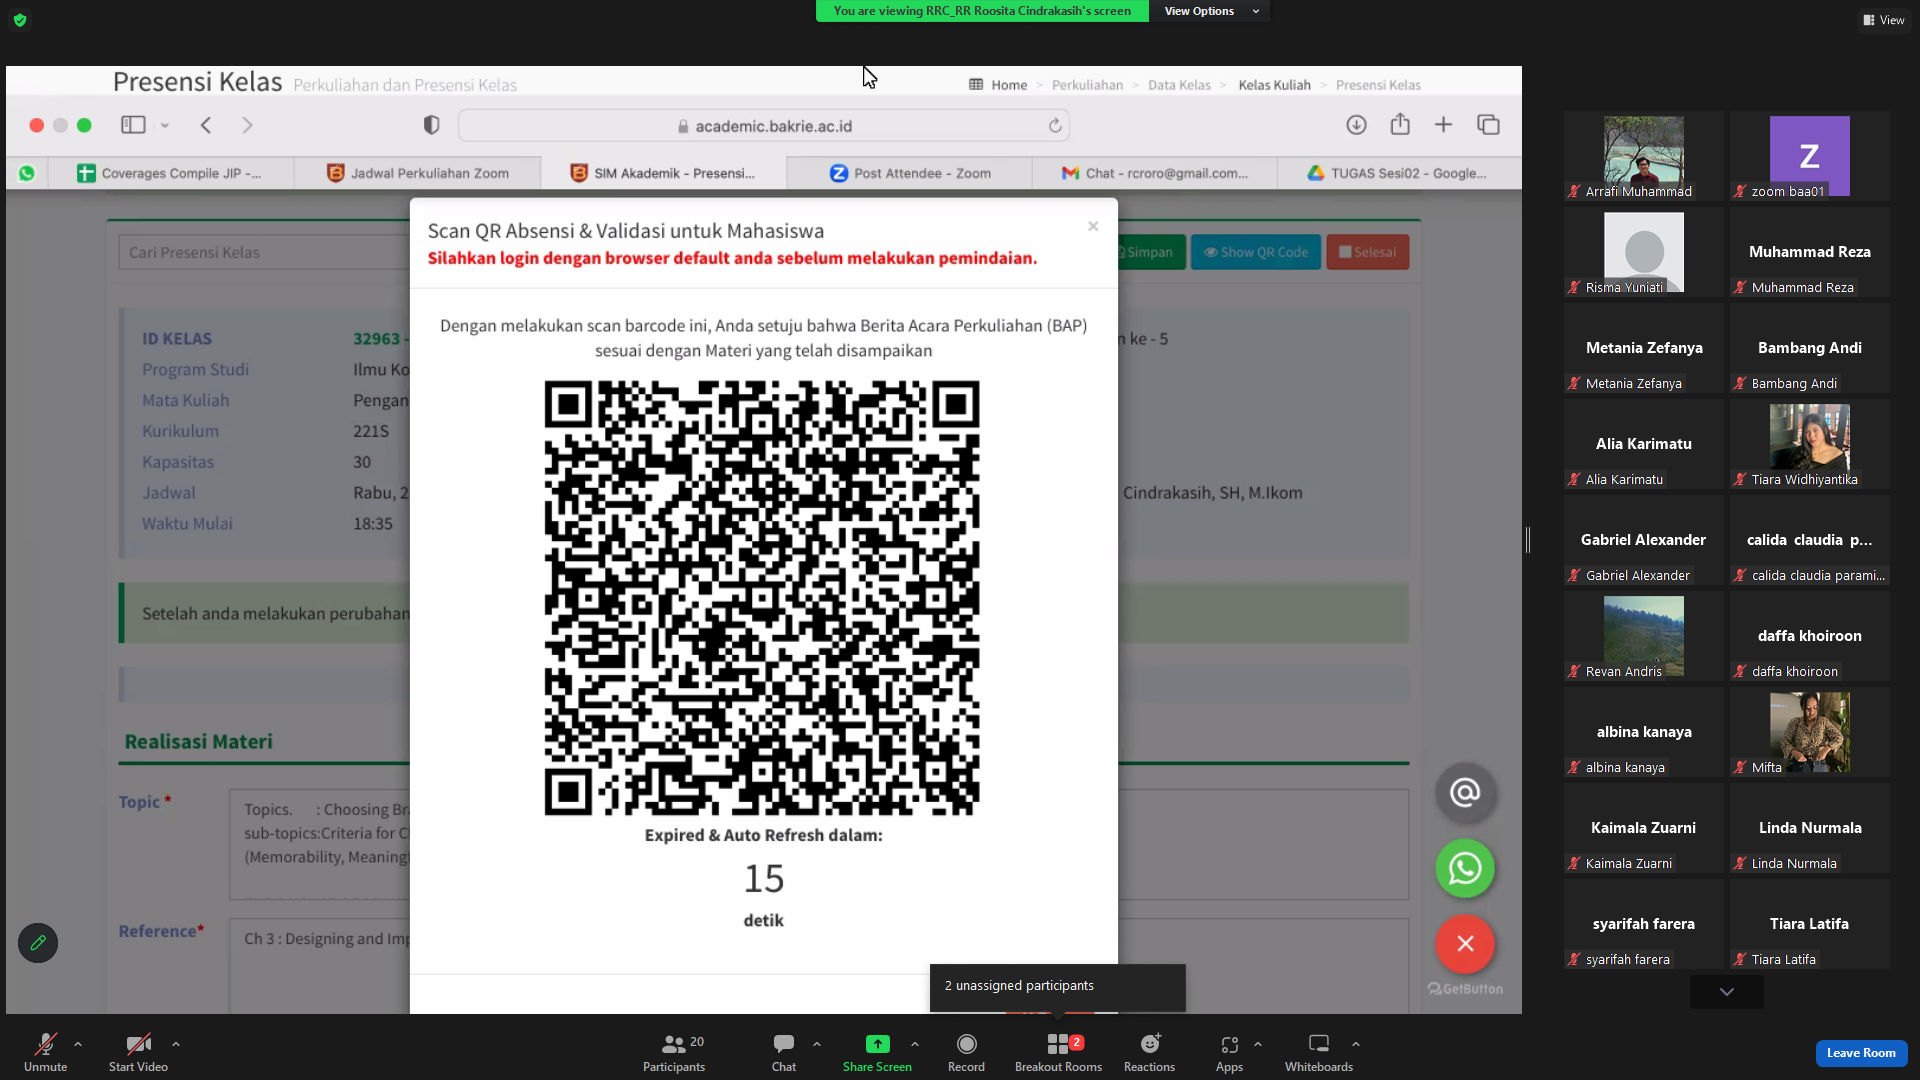Image resolution: width=1920 pixels, height=1080 pixels.
Task: Click the Zoom encryption shield icon
Action: (x=20, y=20)
